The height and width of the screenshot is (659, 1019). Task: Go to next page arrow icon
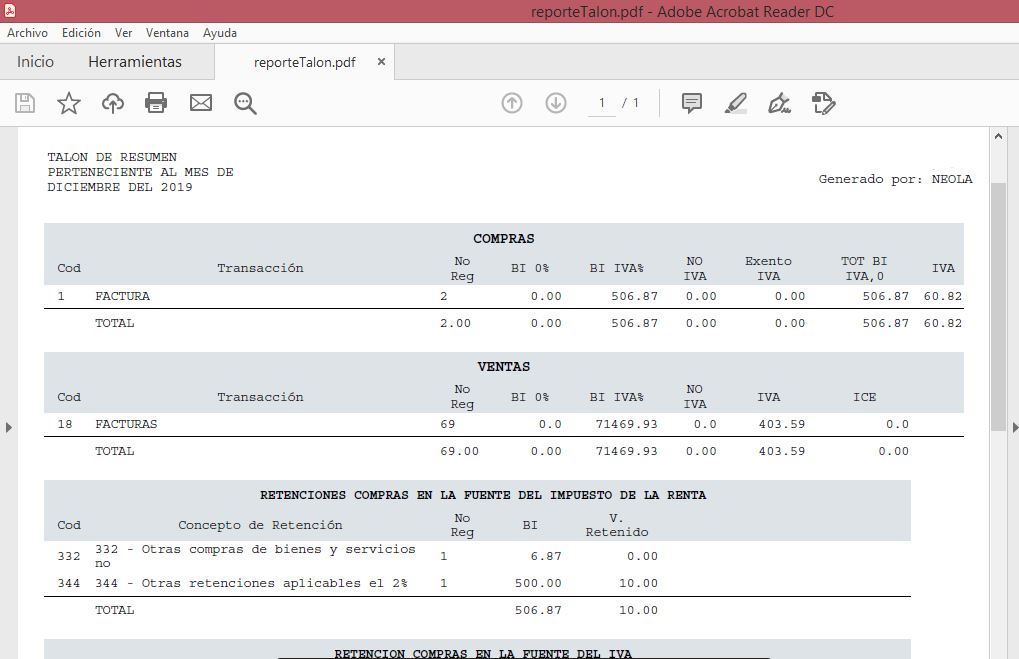[556, 103]
